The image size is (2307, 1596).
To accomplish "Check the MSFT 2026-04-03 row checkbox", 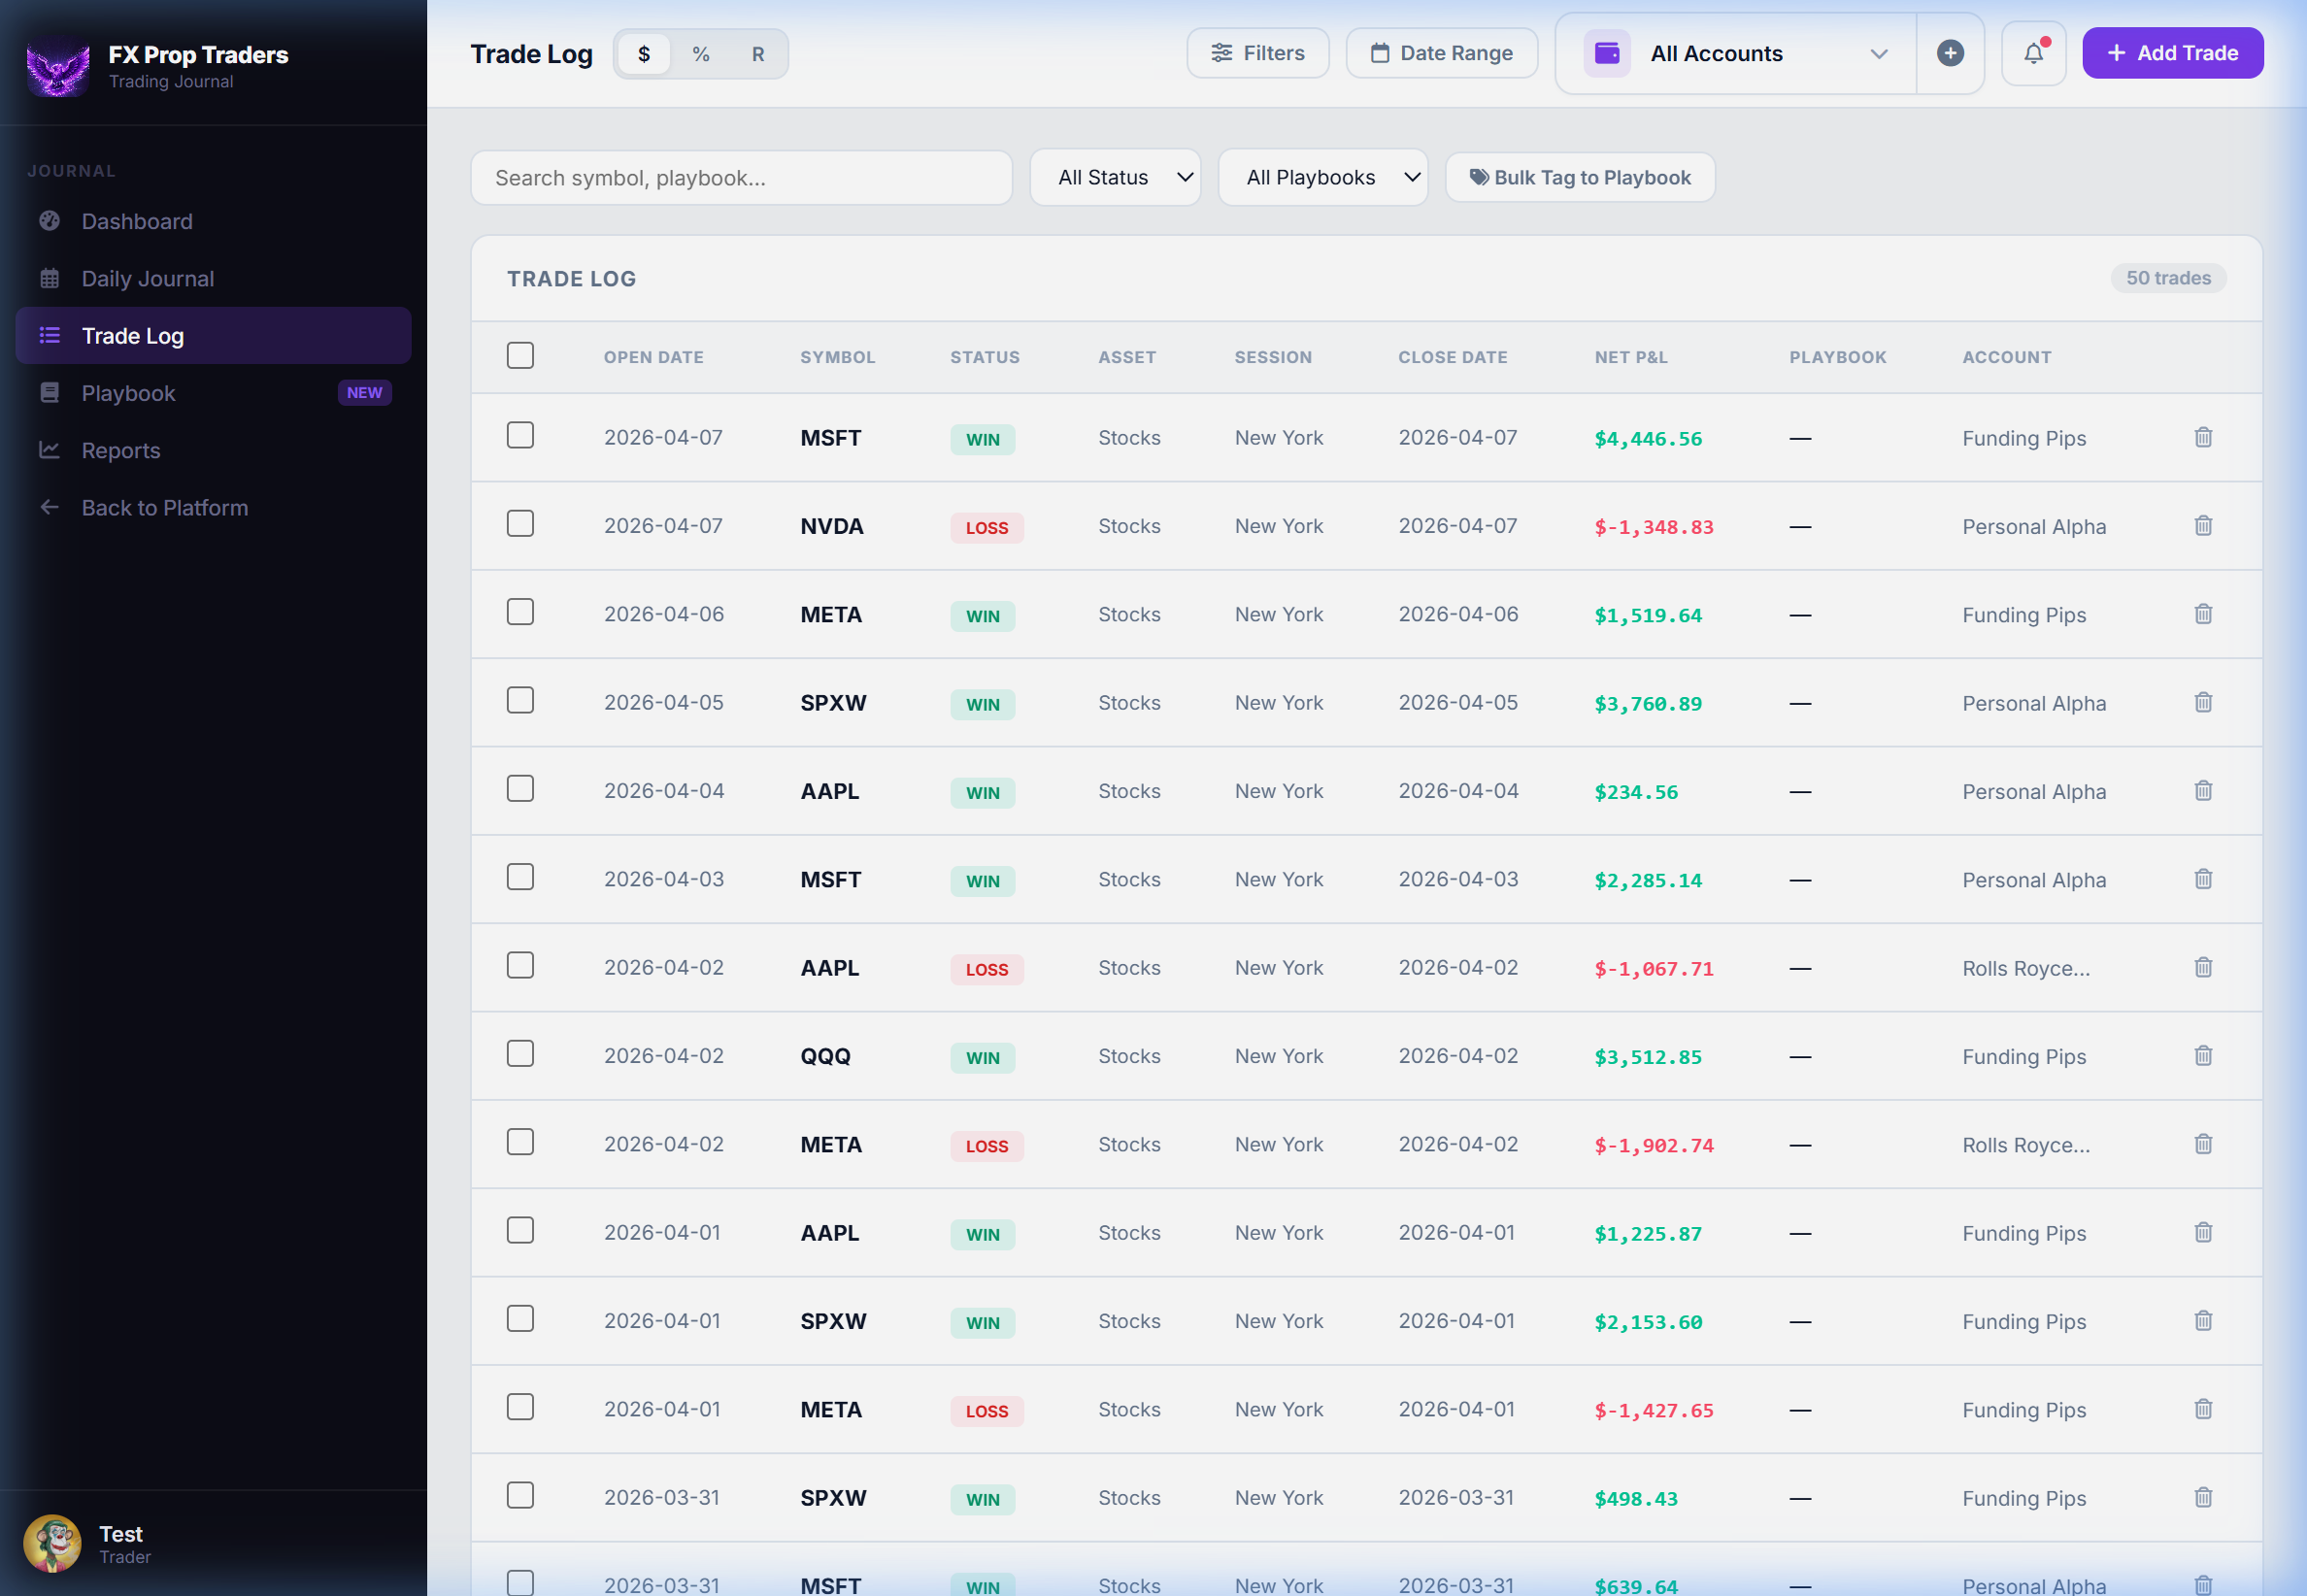I will 520,877.
